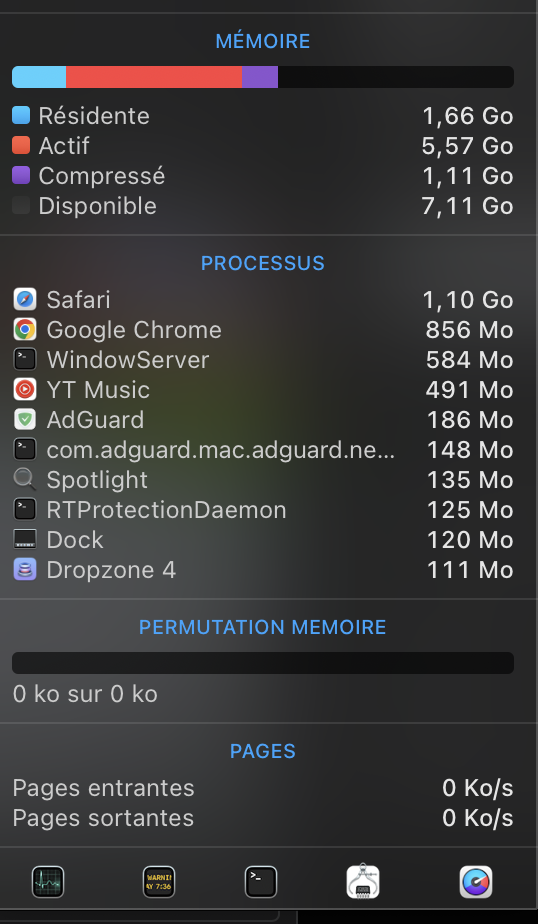Screen dimensions: 538x924
Task: Click the YT Music process icon
Action: tap(25, 390)
